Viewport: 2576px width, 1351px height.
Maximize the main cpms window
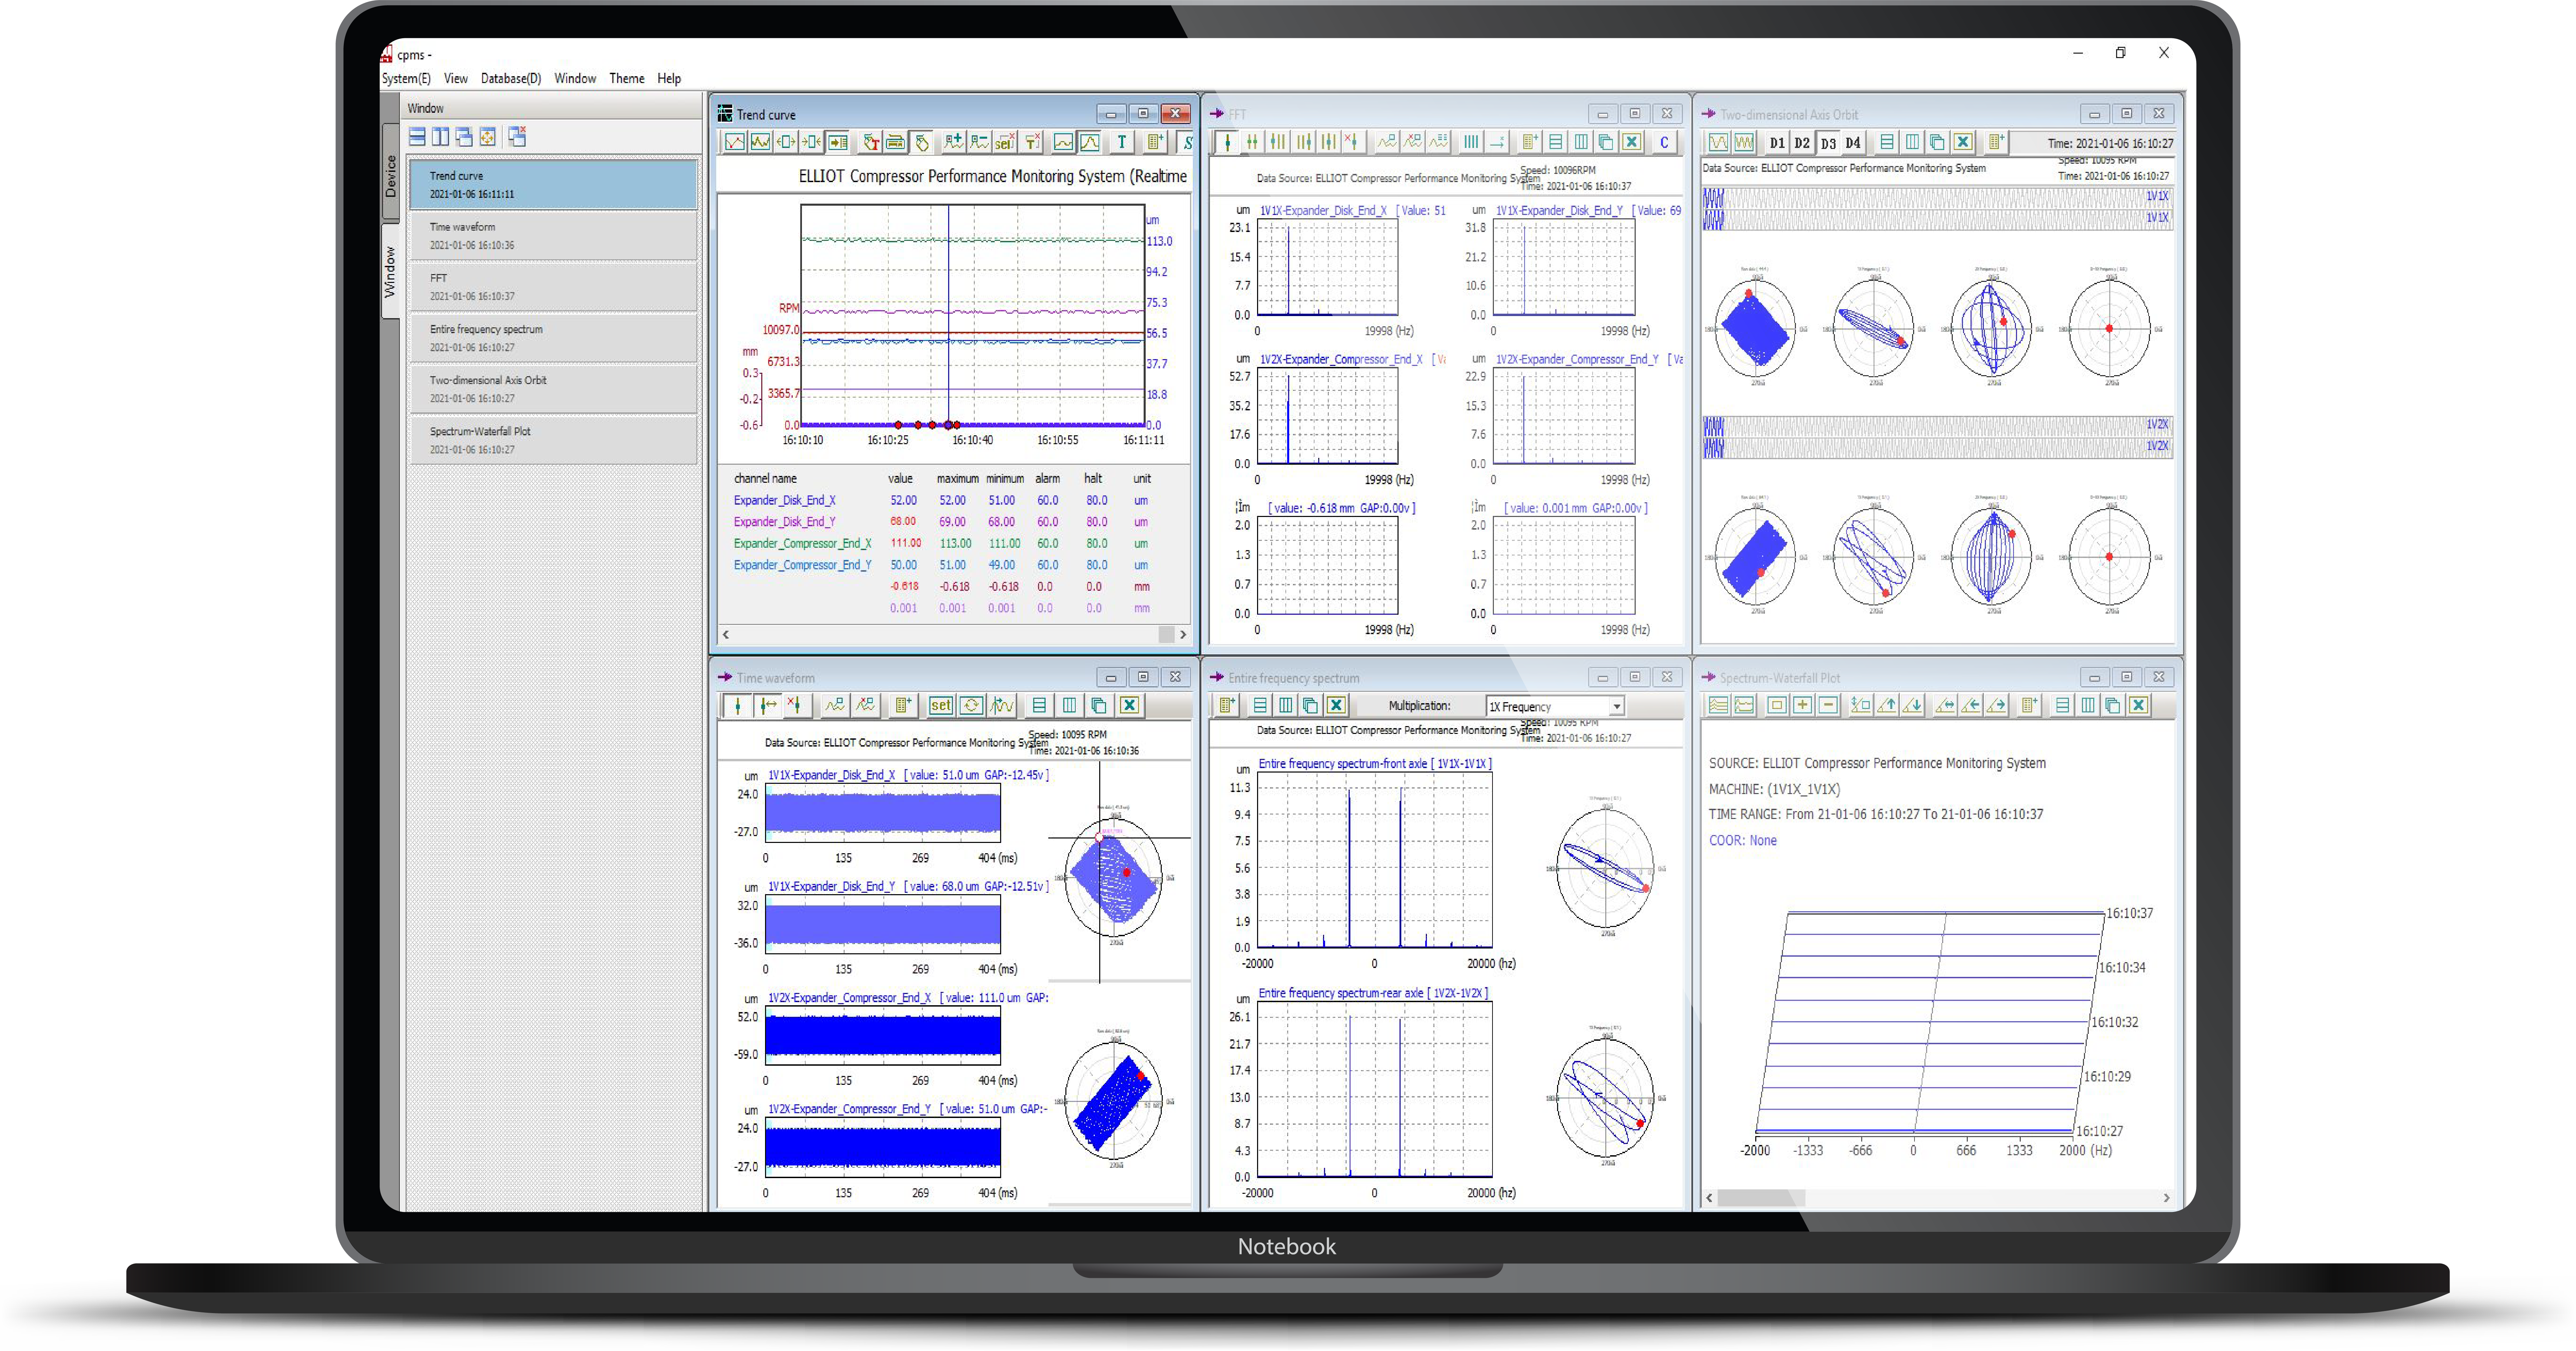[2120, 53]
